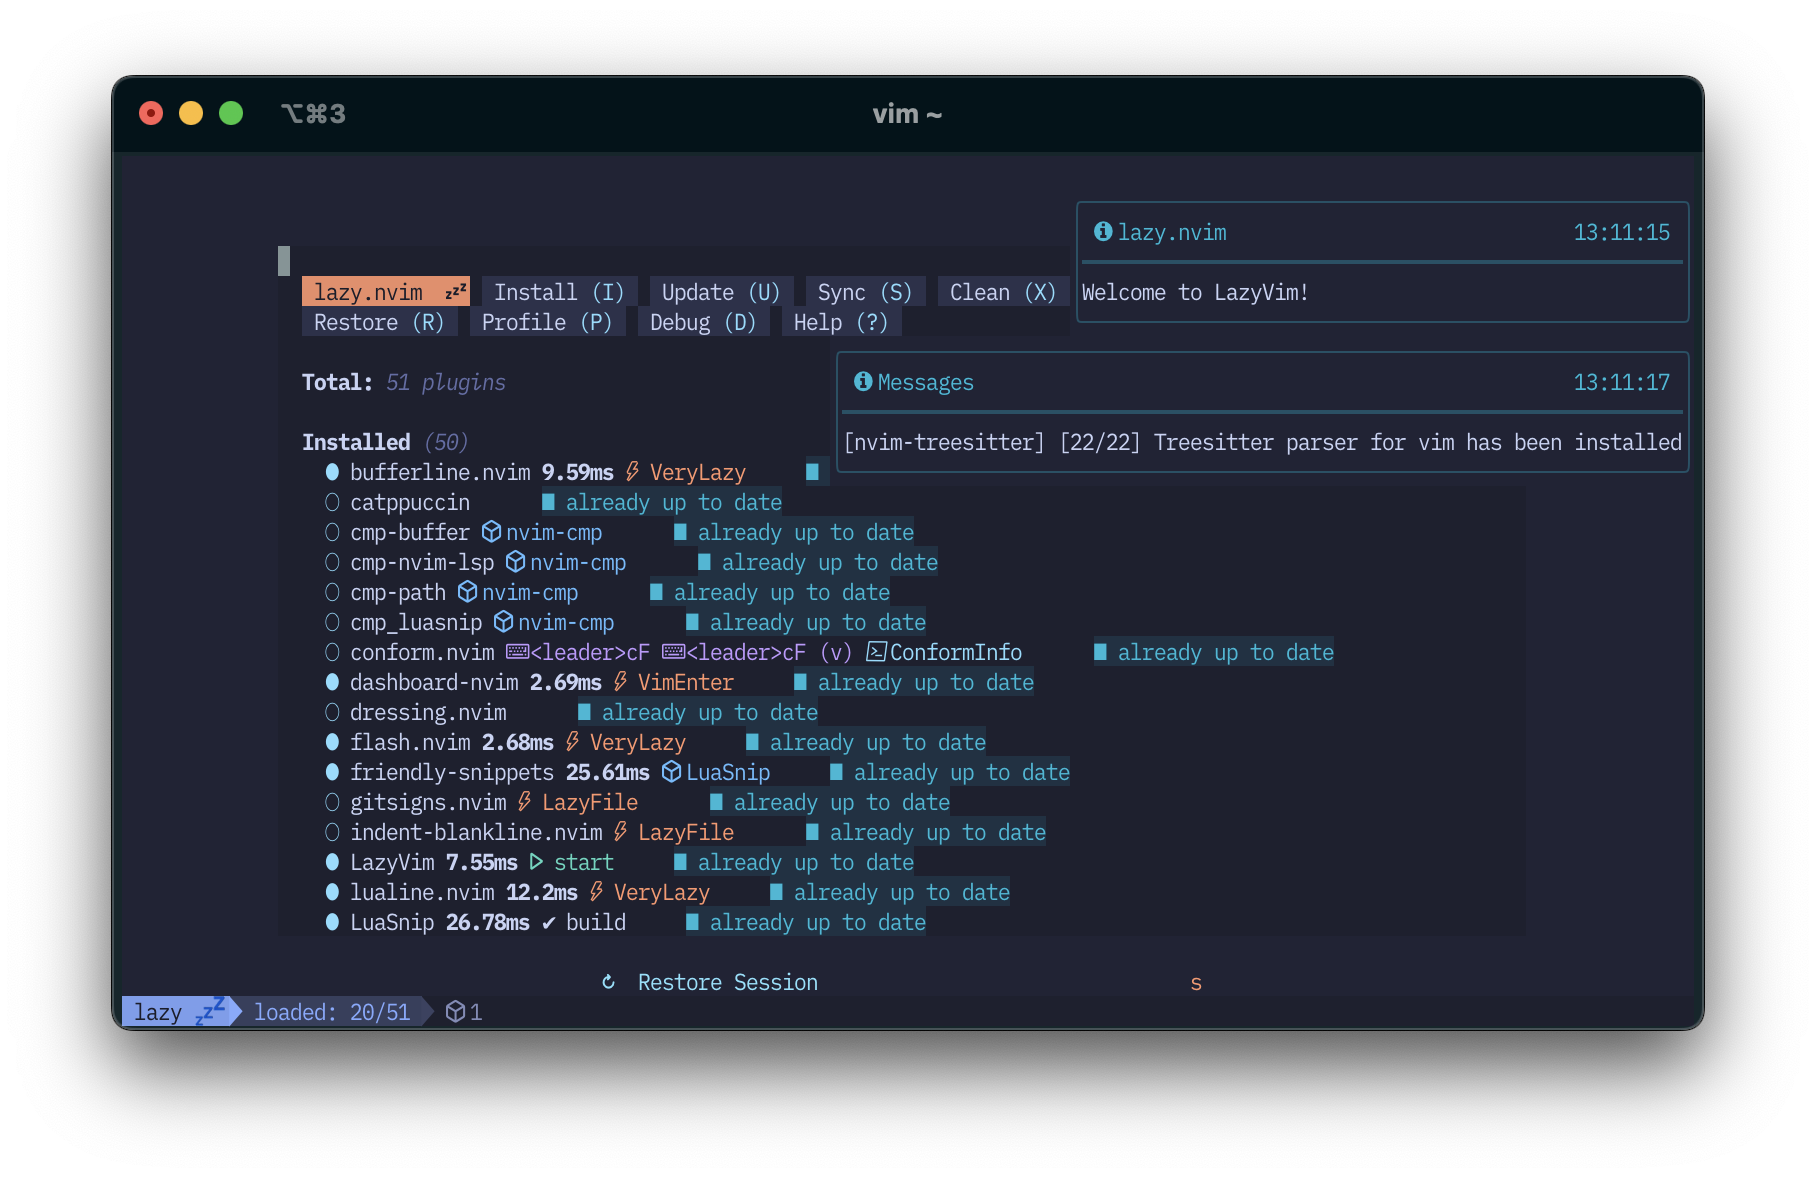Screen dimensions: 1816x1178
Task: Click the package icon next to cmp-buffer's nvim-cmp
Action: 491,532
